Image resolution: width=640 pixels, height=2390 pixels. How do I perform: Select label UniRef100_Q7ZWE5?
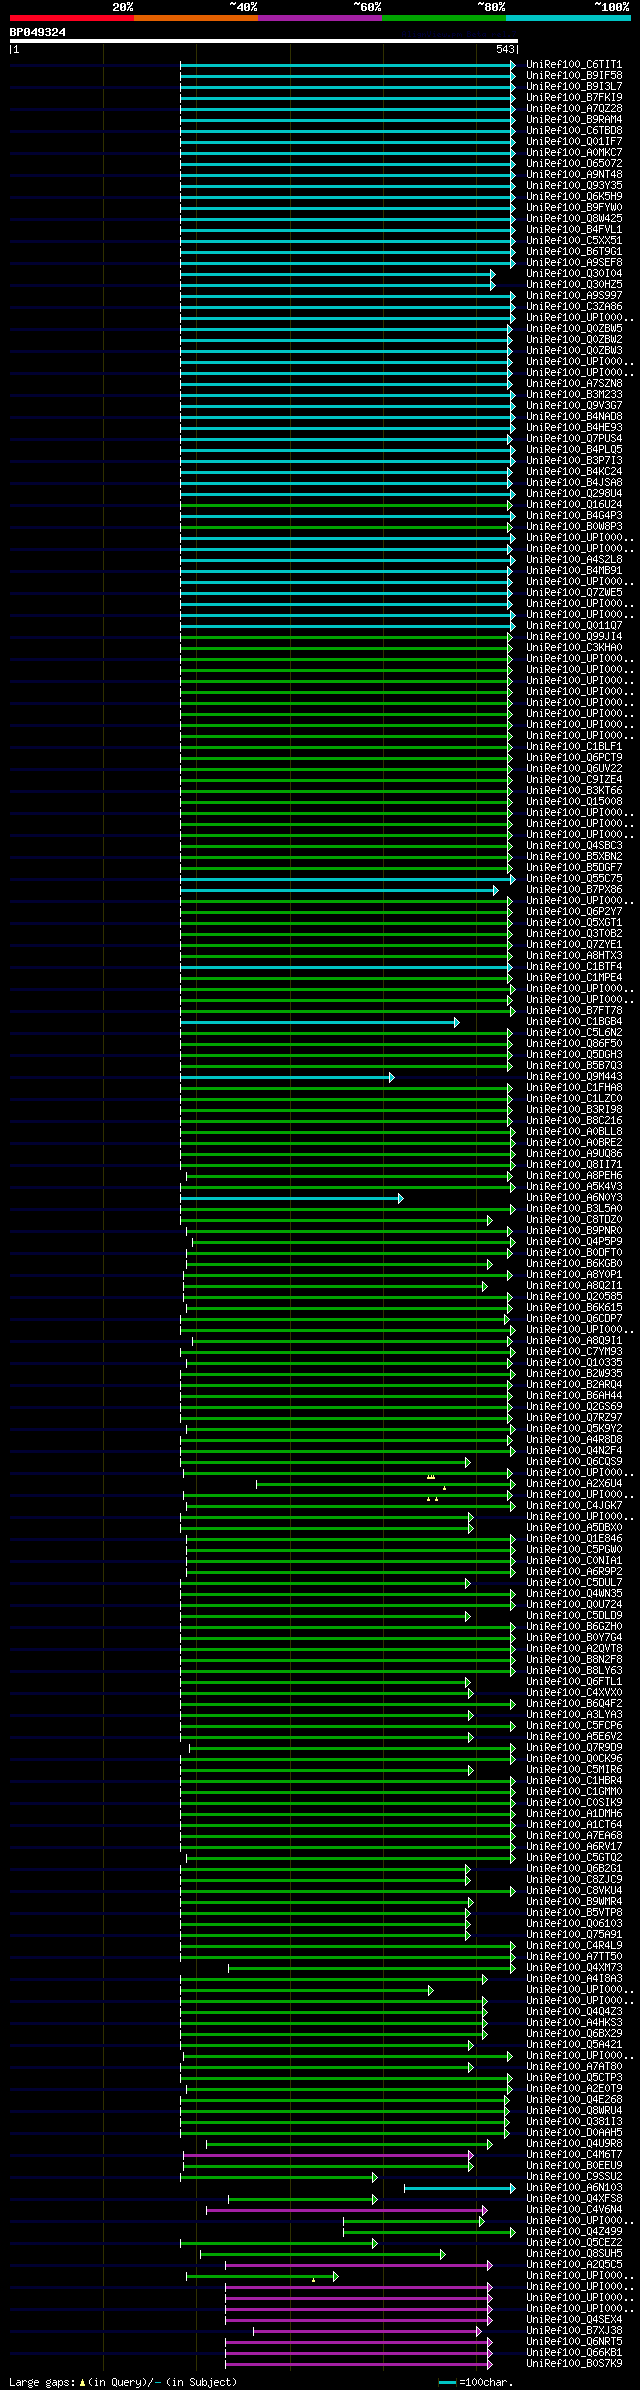(x=574, y=592)
